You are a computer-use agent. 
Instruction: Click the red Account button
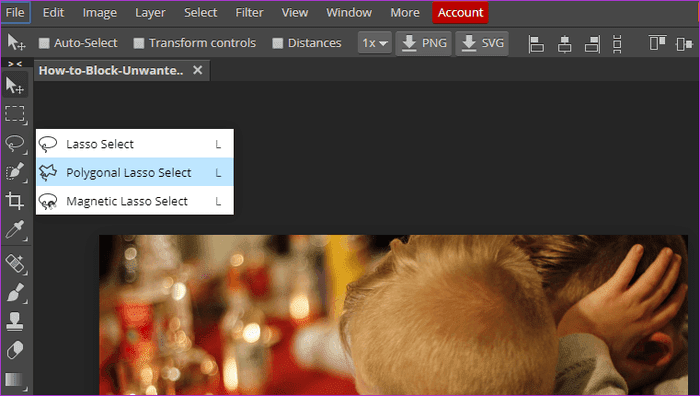coord(460,13)
